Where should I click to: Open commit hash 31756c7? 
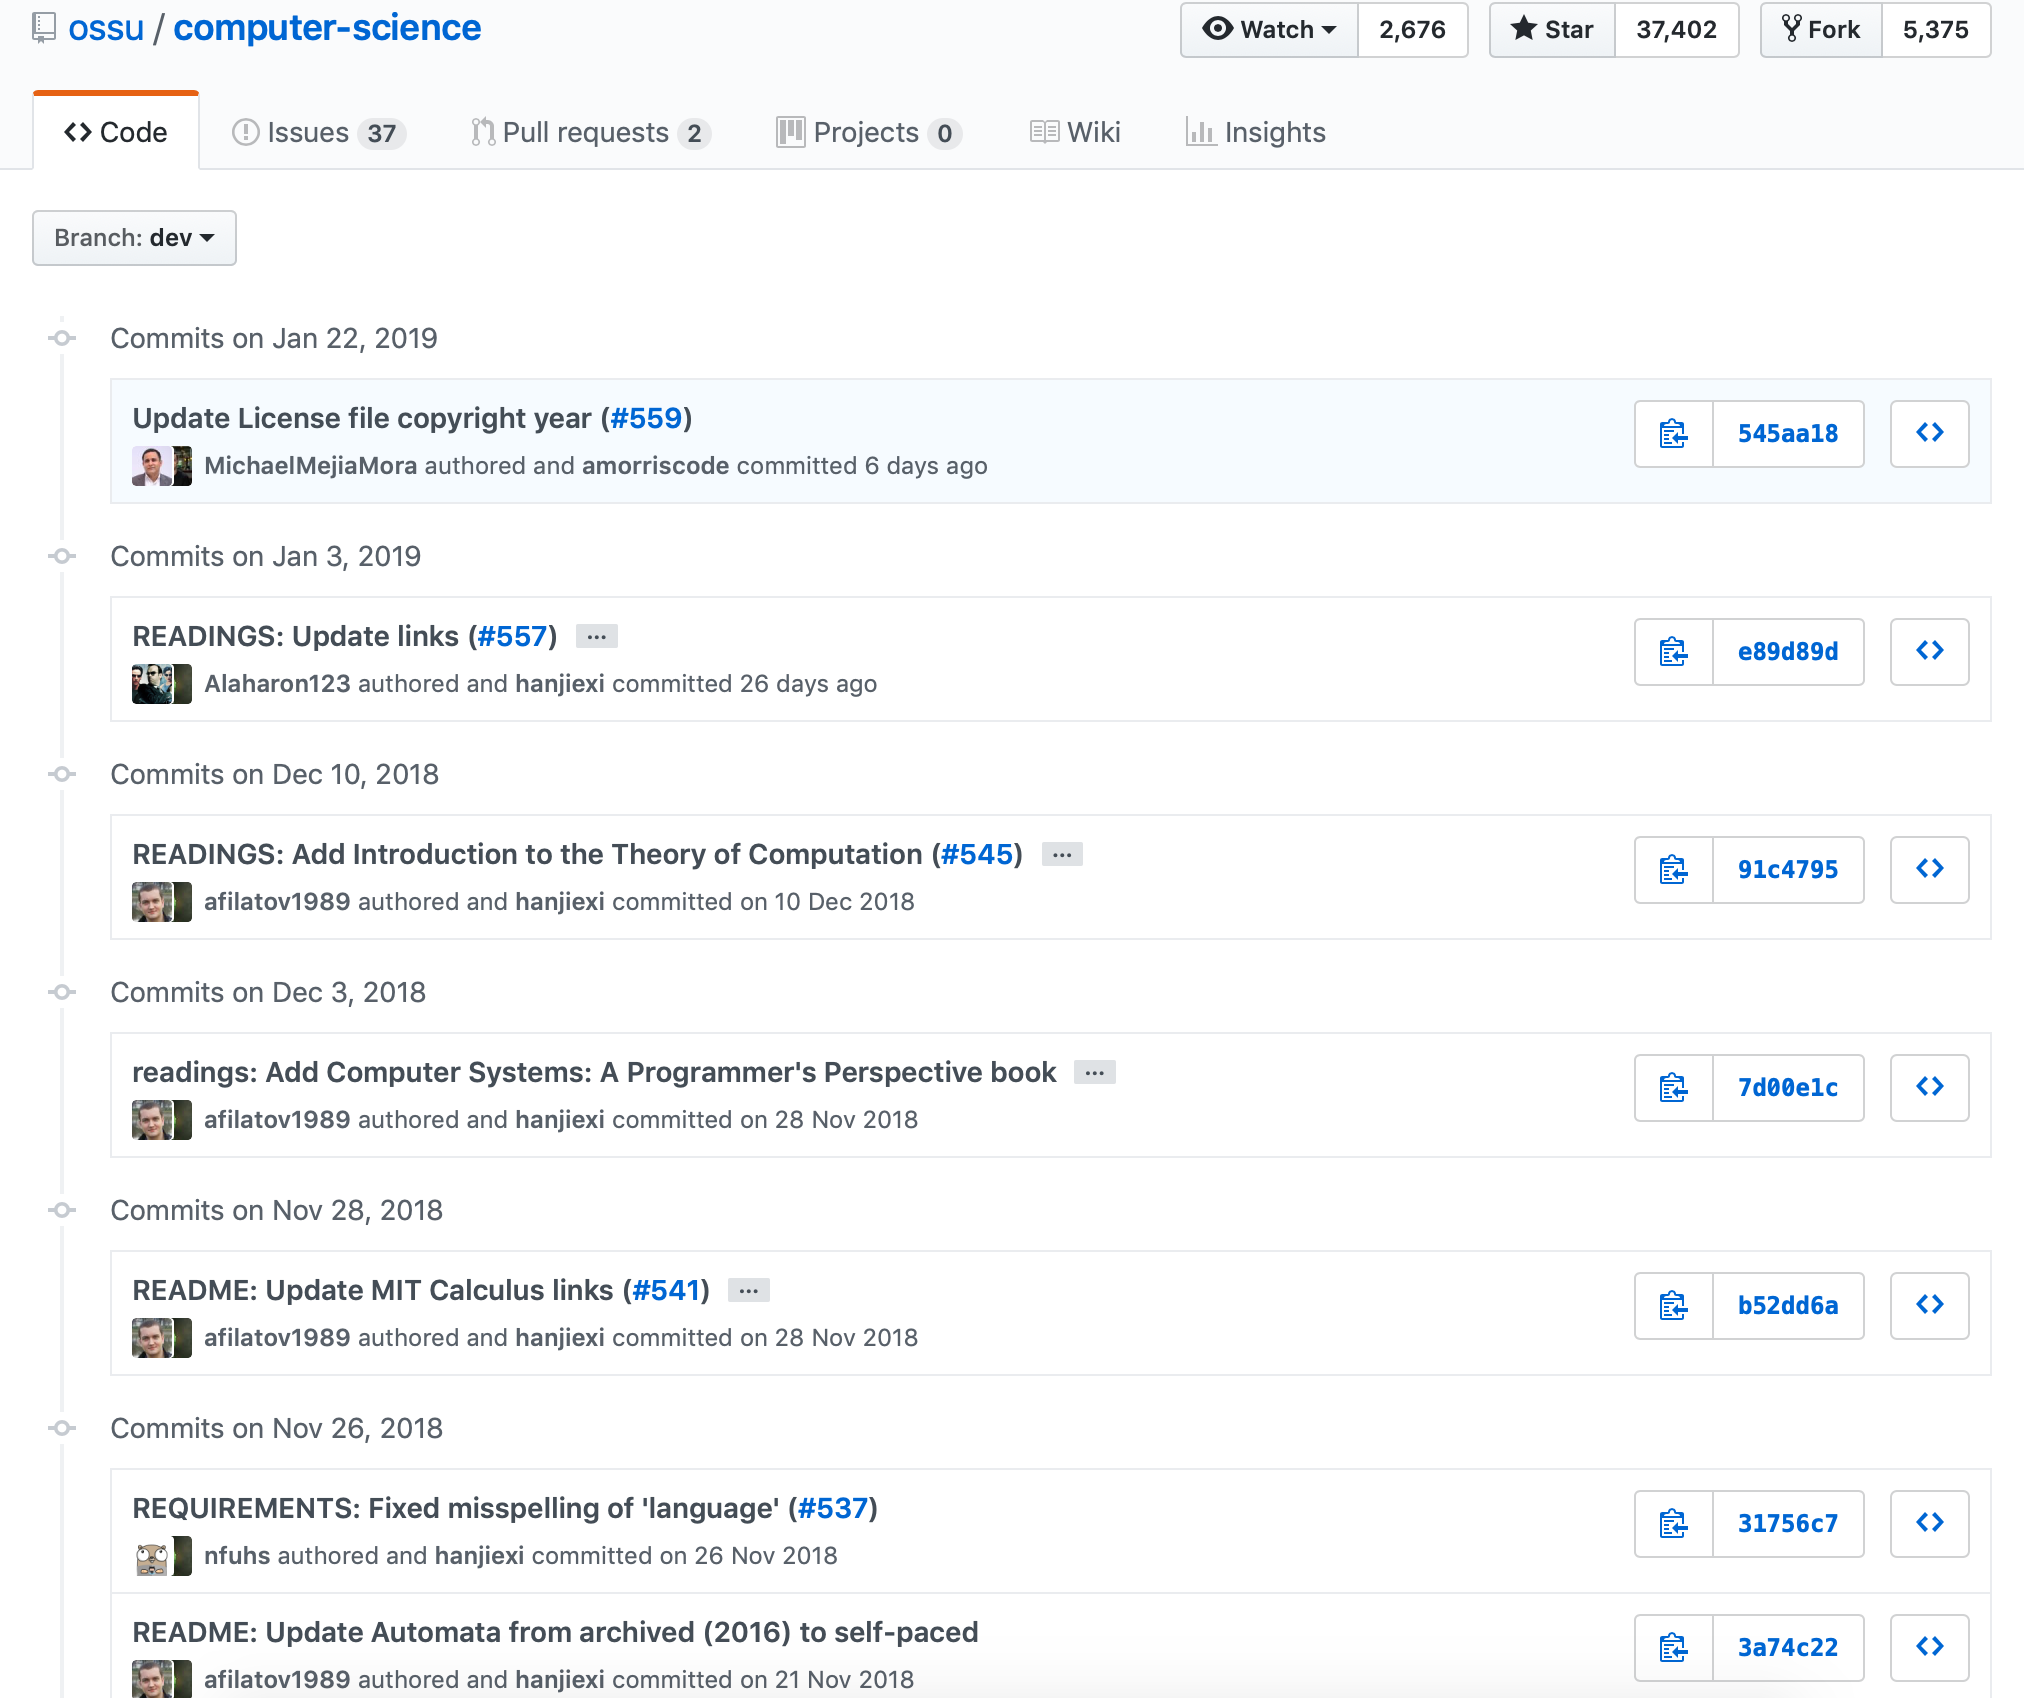(1788, 1524)
